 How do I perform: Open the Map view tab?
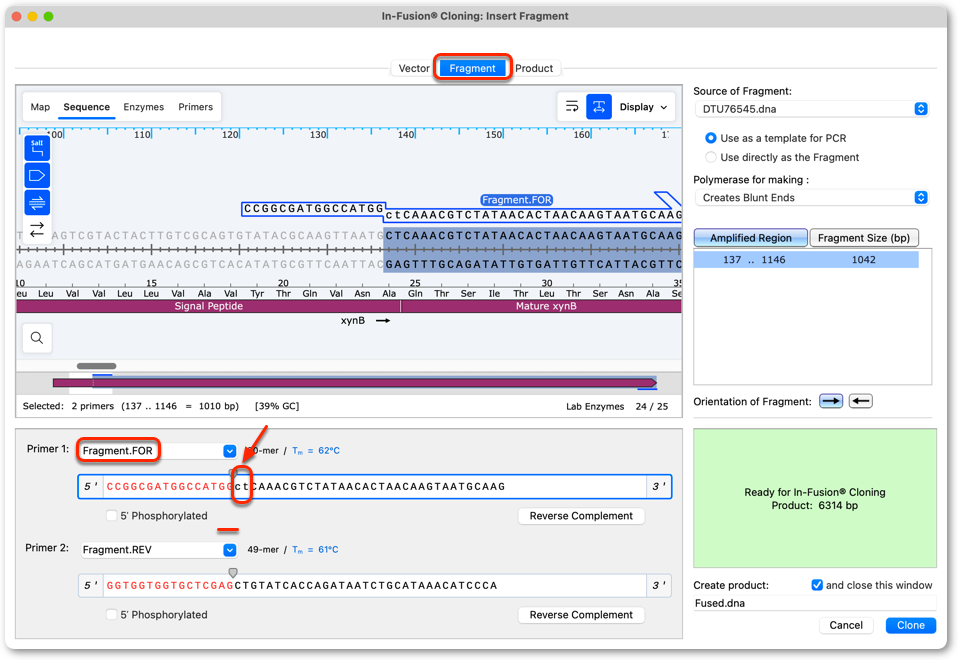[40, 107]
